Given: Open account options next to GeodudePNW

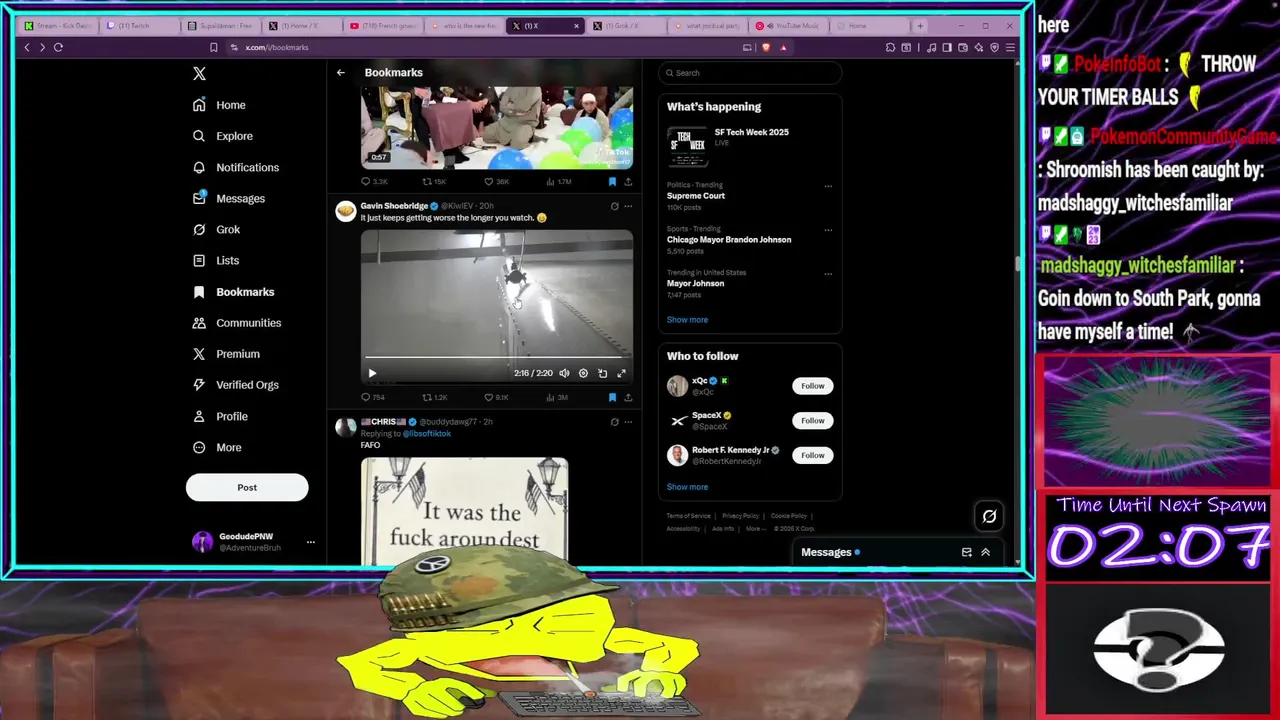Looking at the screenshot, I should 311,542.
